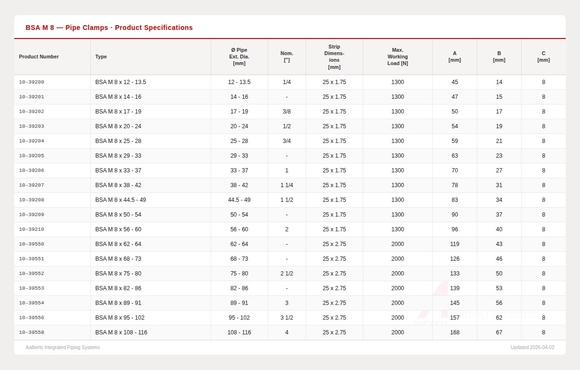
Task: Click the nominal size 2 1/2 cell
Action: [287, 273]
